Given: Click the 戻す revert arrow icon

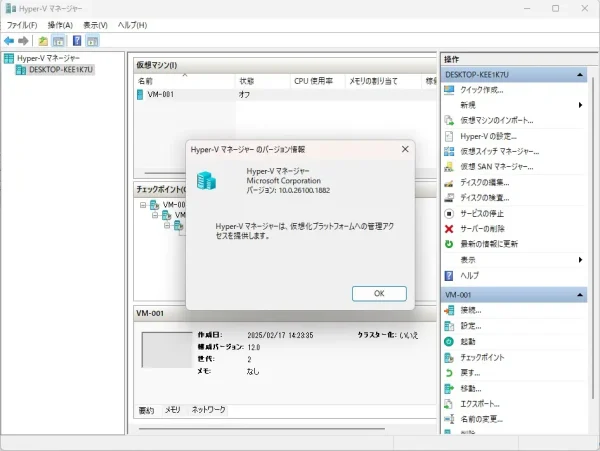Looking at the screenshot, I should (x=449, y=373).
